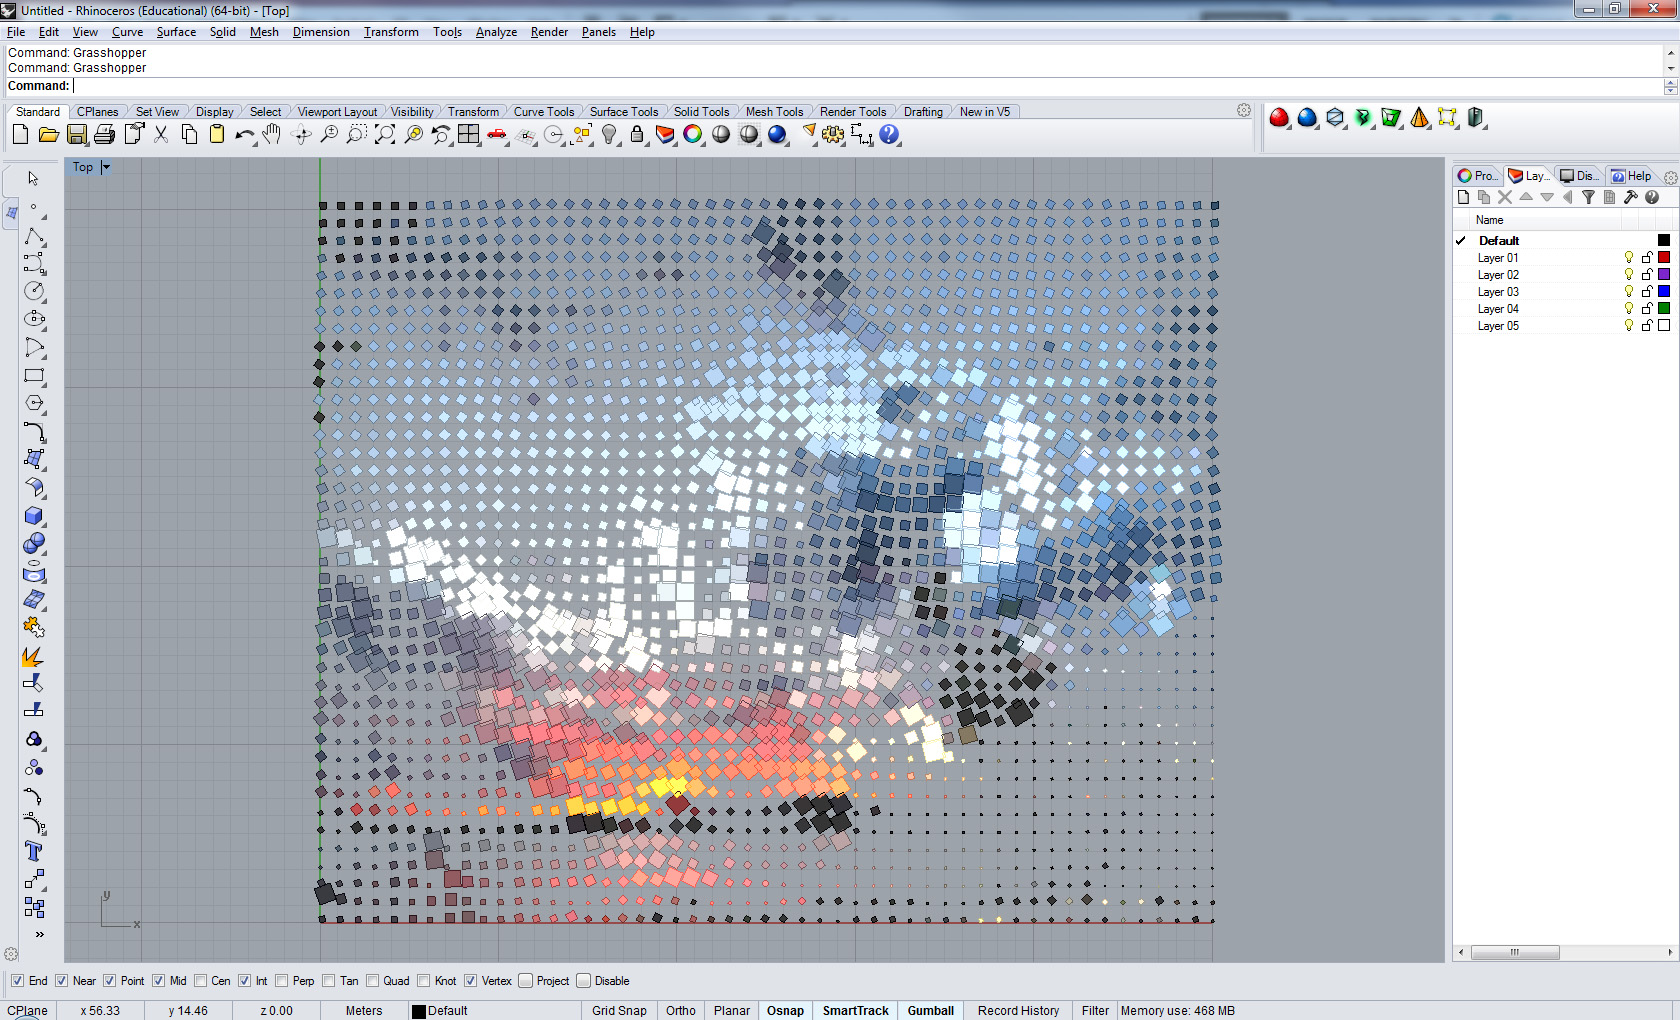1680x1020 pixels.
Task: Click the red car Set View icon
Action: point(497,135)
